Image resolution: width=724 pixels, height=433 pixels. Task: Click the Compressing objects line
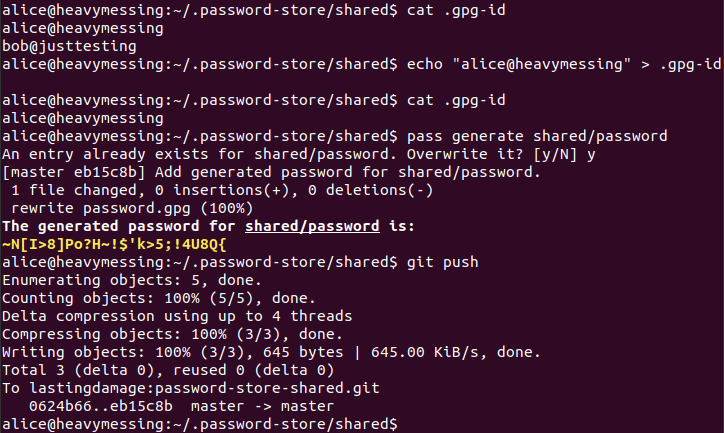(x=172, y=334)
